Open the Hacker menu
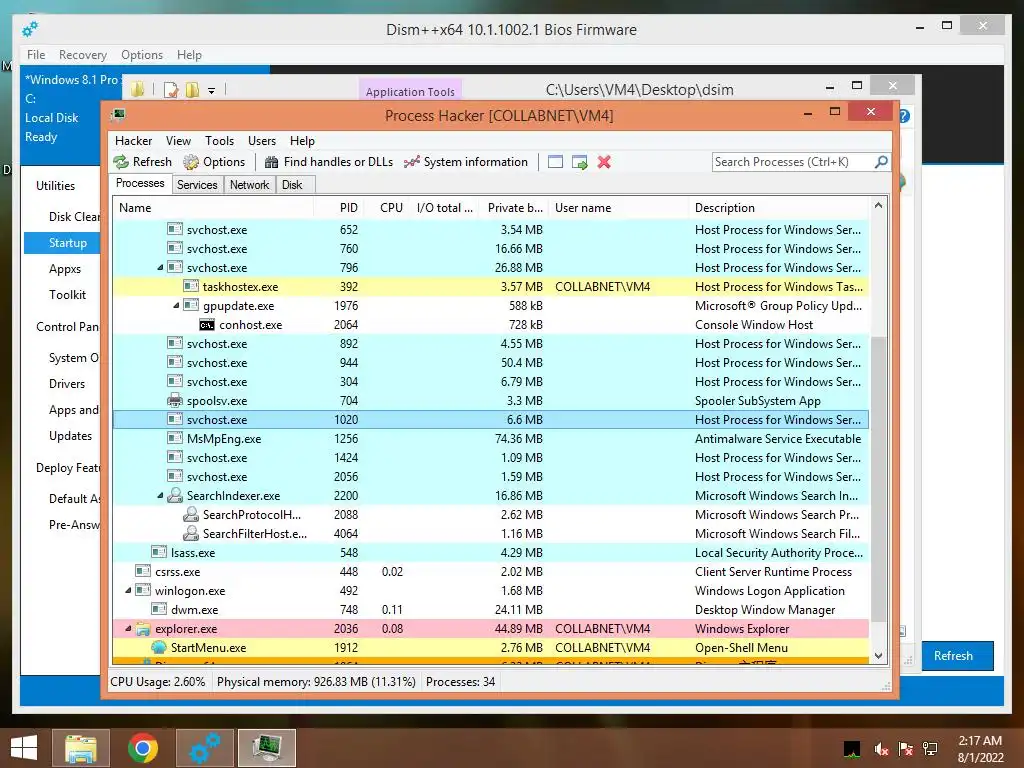This screenshot has width=1024, height=768. tap(133, 140)
